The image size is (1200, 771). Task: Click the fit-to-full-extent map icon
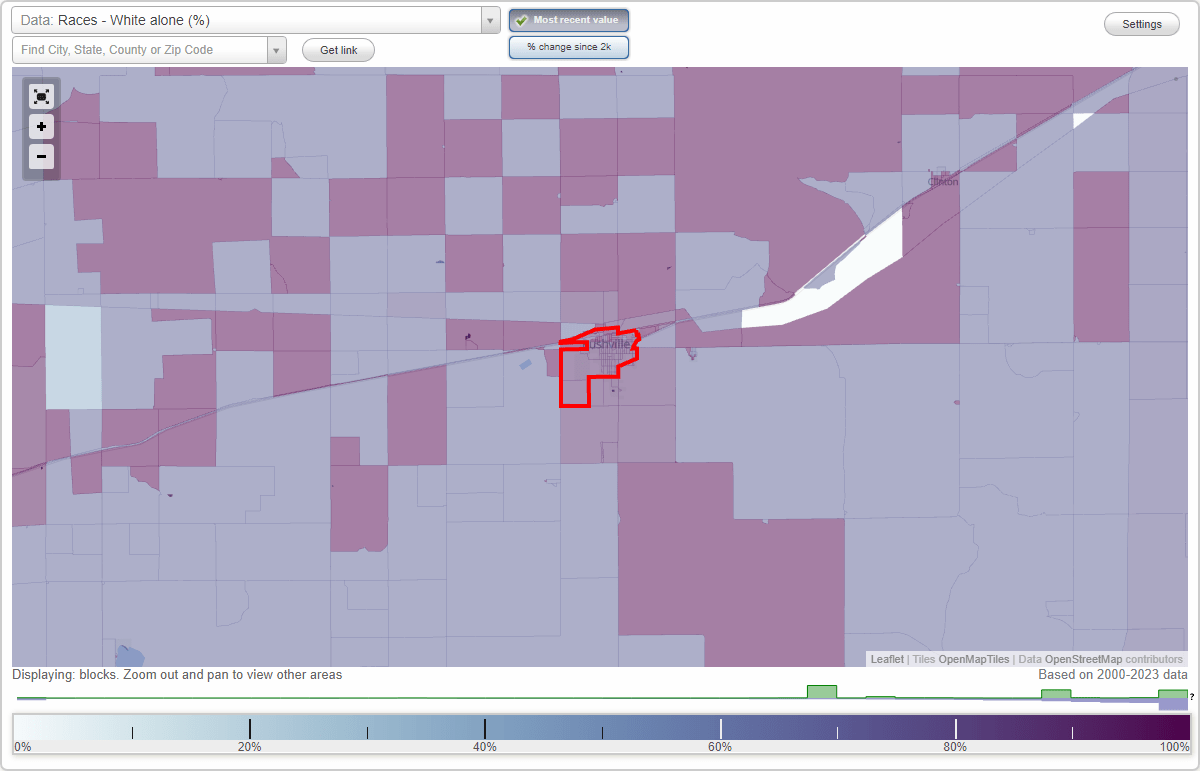point(41,96)
